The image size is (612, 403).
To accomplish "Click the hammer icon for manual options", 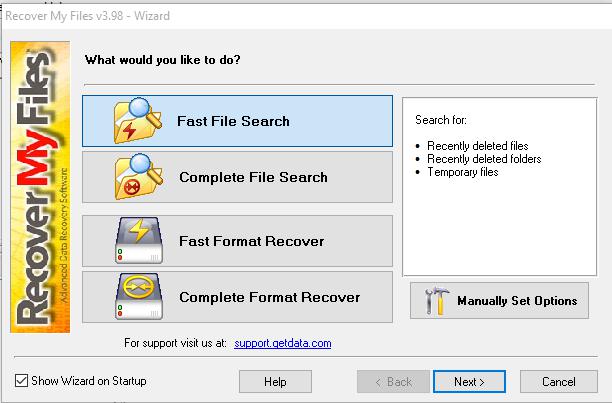I will [435, 300].
